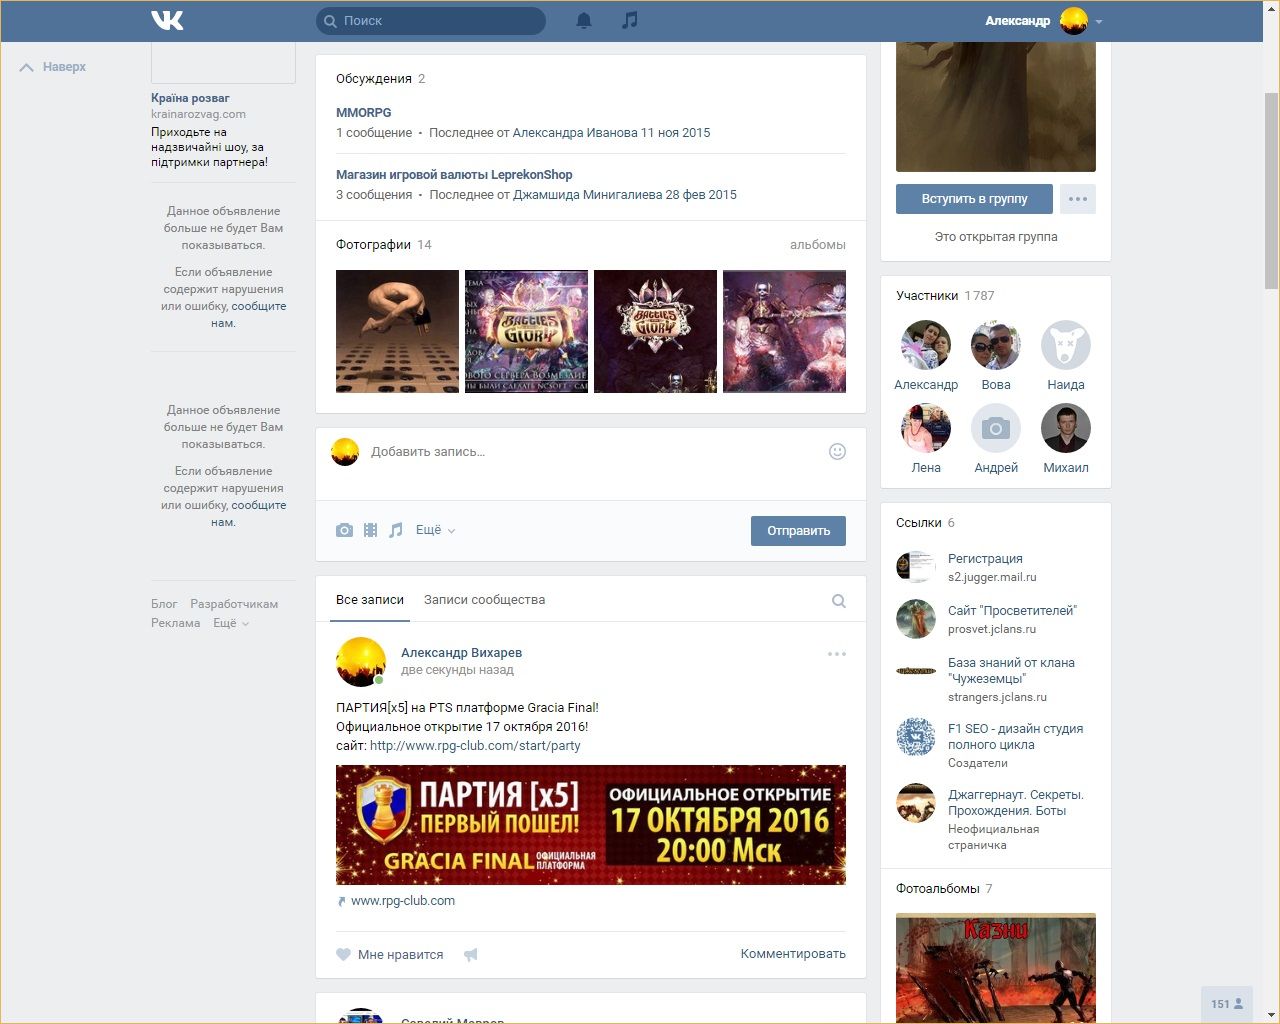The image size is (1280, 1024).
Task: Click the Отправить button
Action: tap(798, 531)
